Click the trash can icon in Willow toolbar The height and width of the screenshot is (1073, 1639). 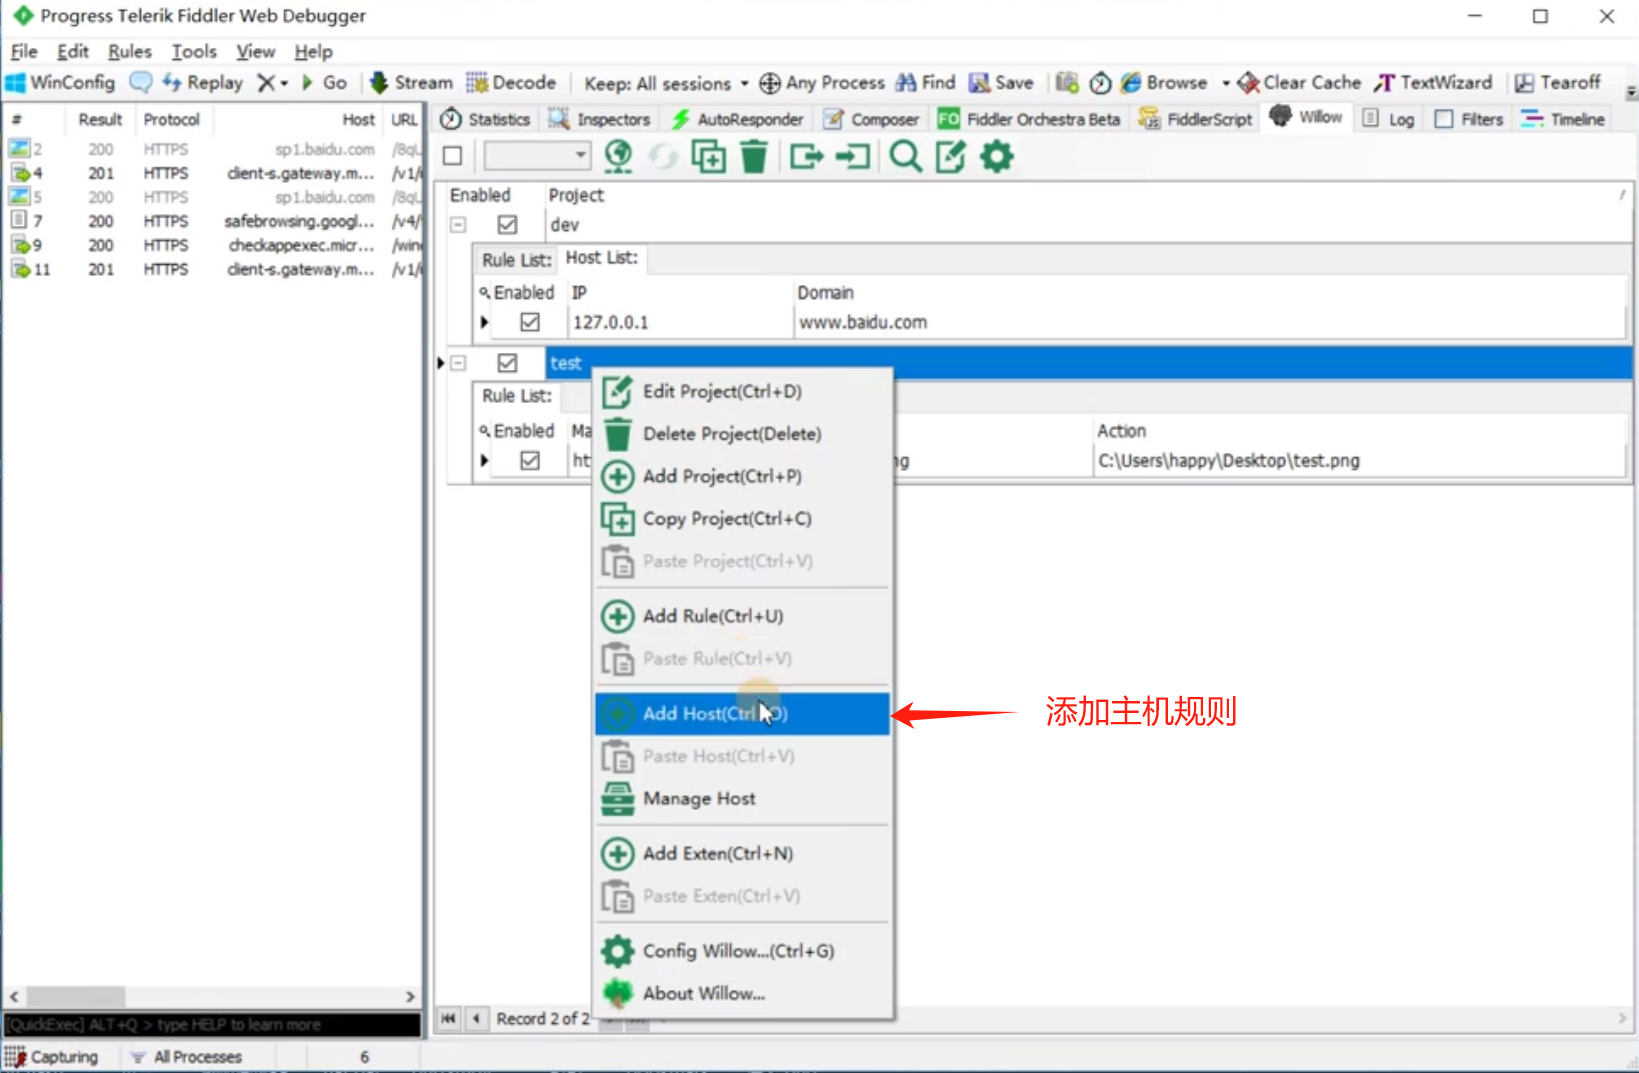[754, 156]
